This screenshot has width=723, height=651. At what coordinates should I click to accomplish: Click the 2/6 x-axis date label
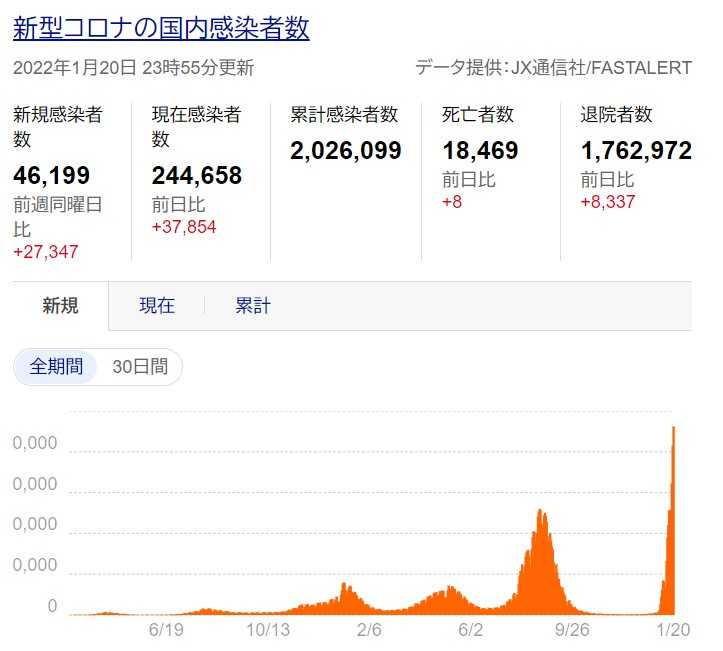click(x=369, y=631)
